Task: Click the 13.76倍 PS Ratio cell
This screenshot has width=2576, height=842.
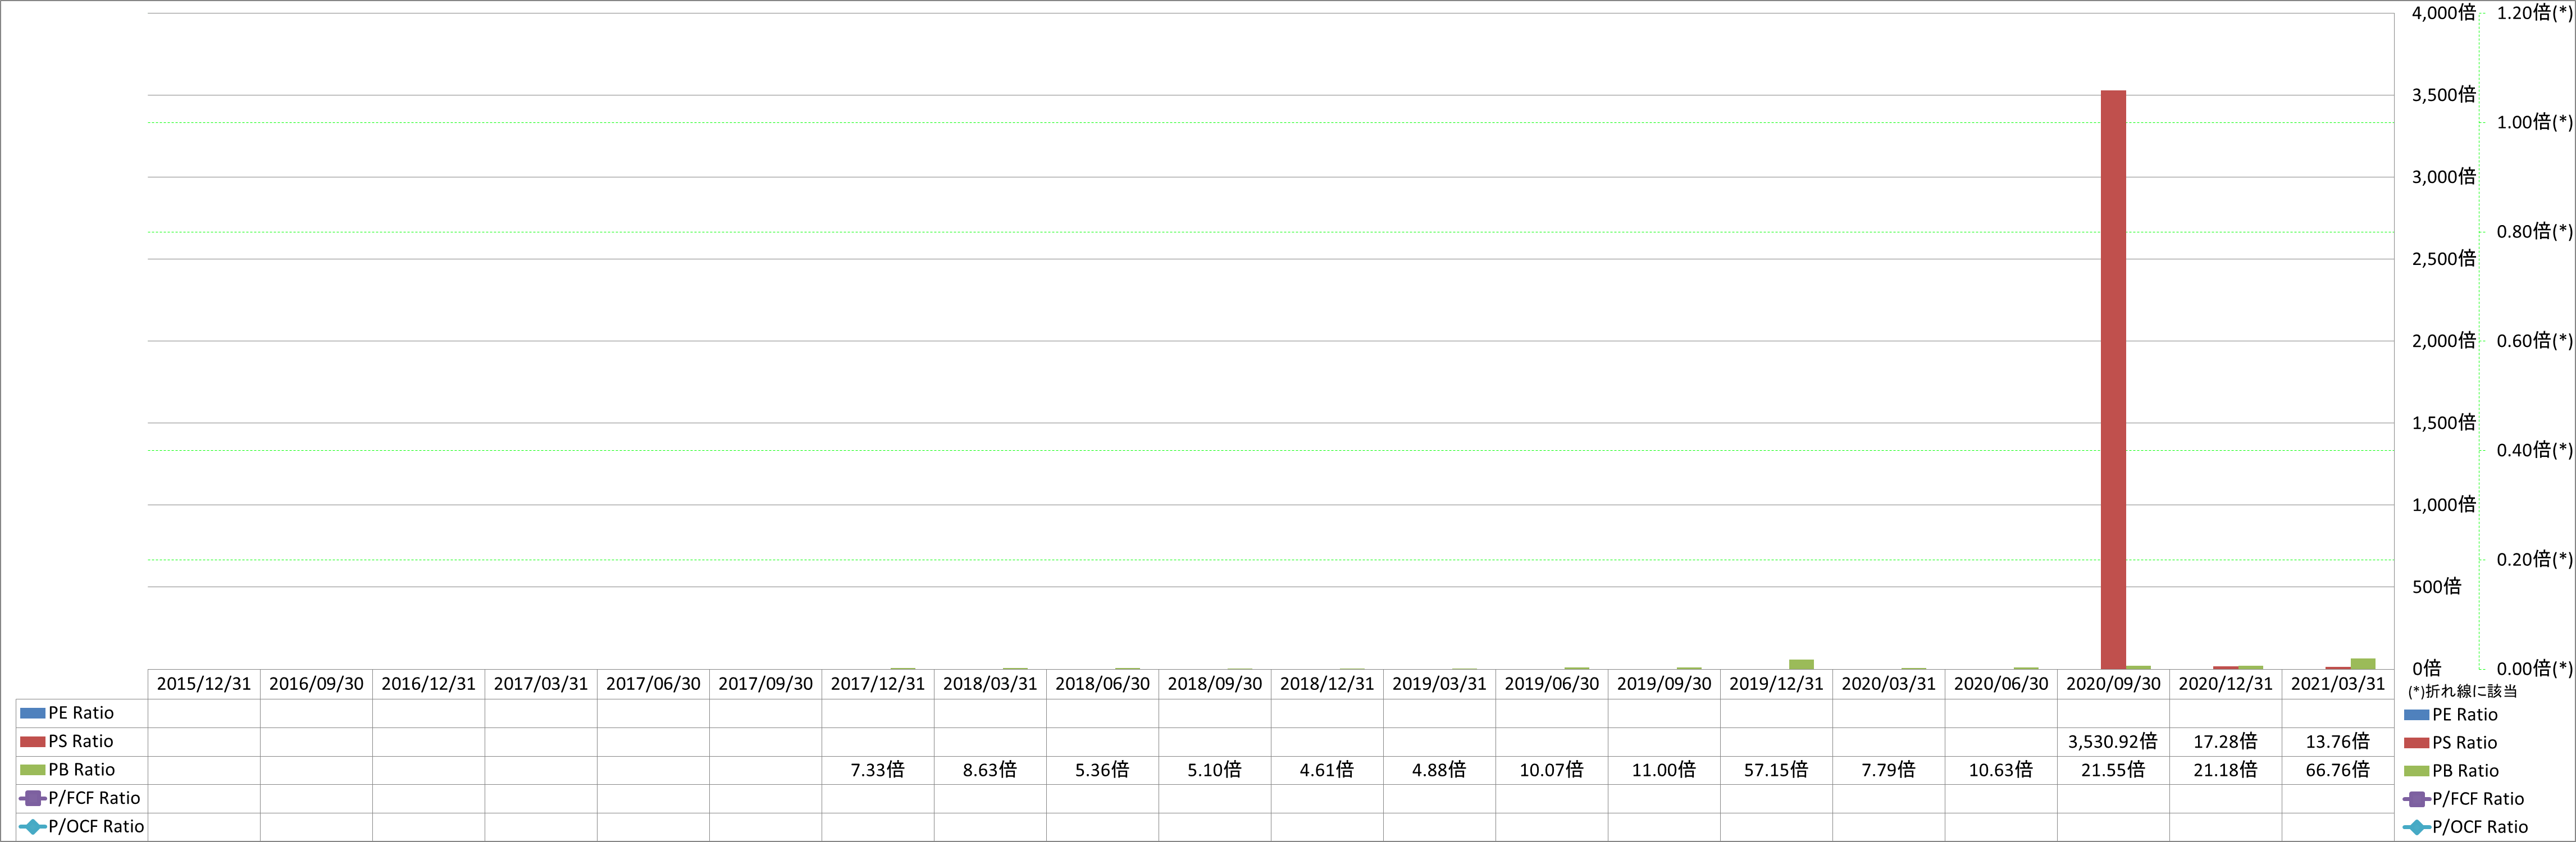Action: pyautogui.click(x=2337, y=741)
